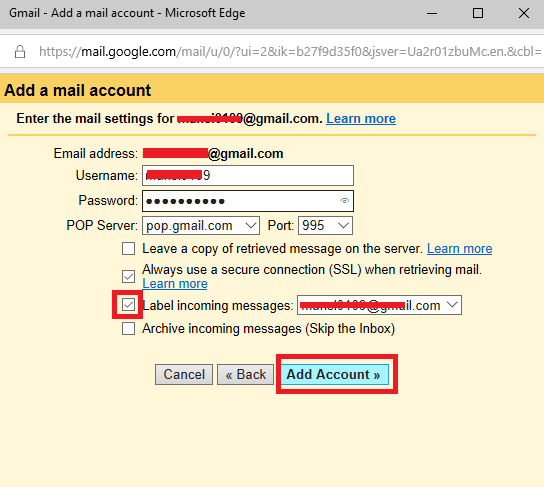Click the 'Port:' label
Viewport: 544px width, 487px height.
click(281, 226)
